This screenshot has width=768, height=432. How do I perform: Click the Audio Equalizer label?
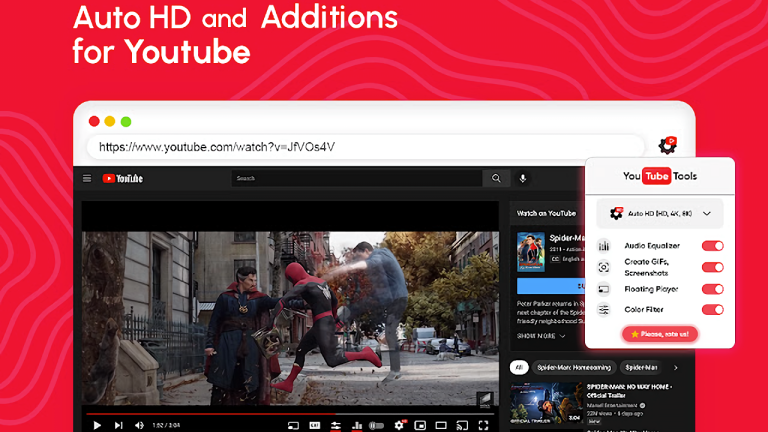[652, 245]
